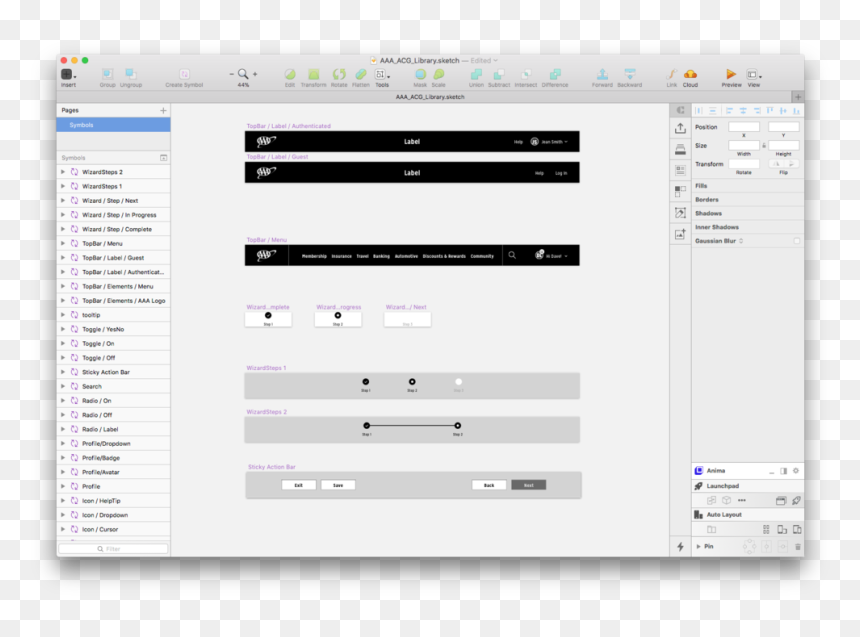Open the Gaussian Blur type dropdown
The image size is (860, 637).
coord(741,241)
